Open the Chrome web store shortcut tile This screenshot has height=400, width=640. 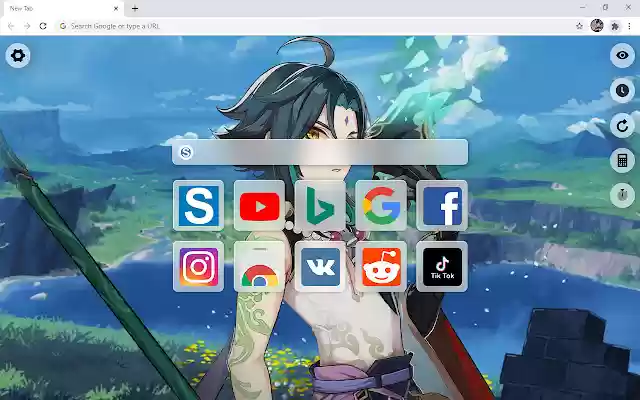[x=259, y=267]
